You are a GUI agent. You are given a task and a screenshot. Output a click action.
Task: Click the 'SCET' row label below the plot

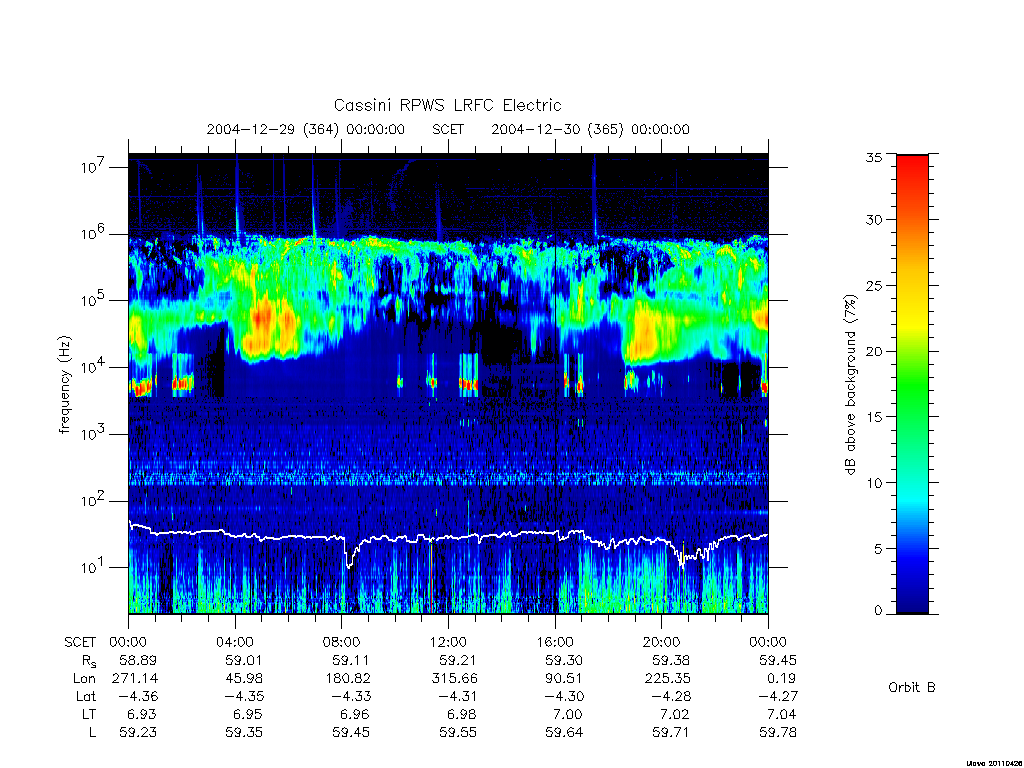[80, 642]
